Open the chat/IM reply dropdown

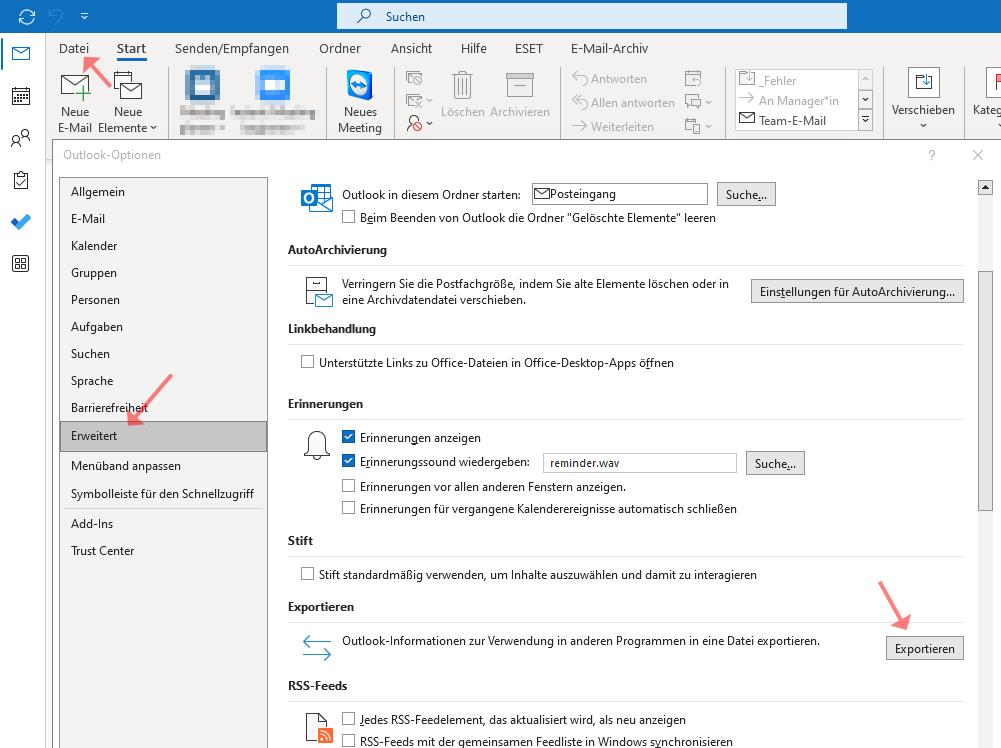(x=698, y=101)
